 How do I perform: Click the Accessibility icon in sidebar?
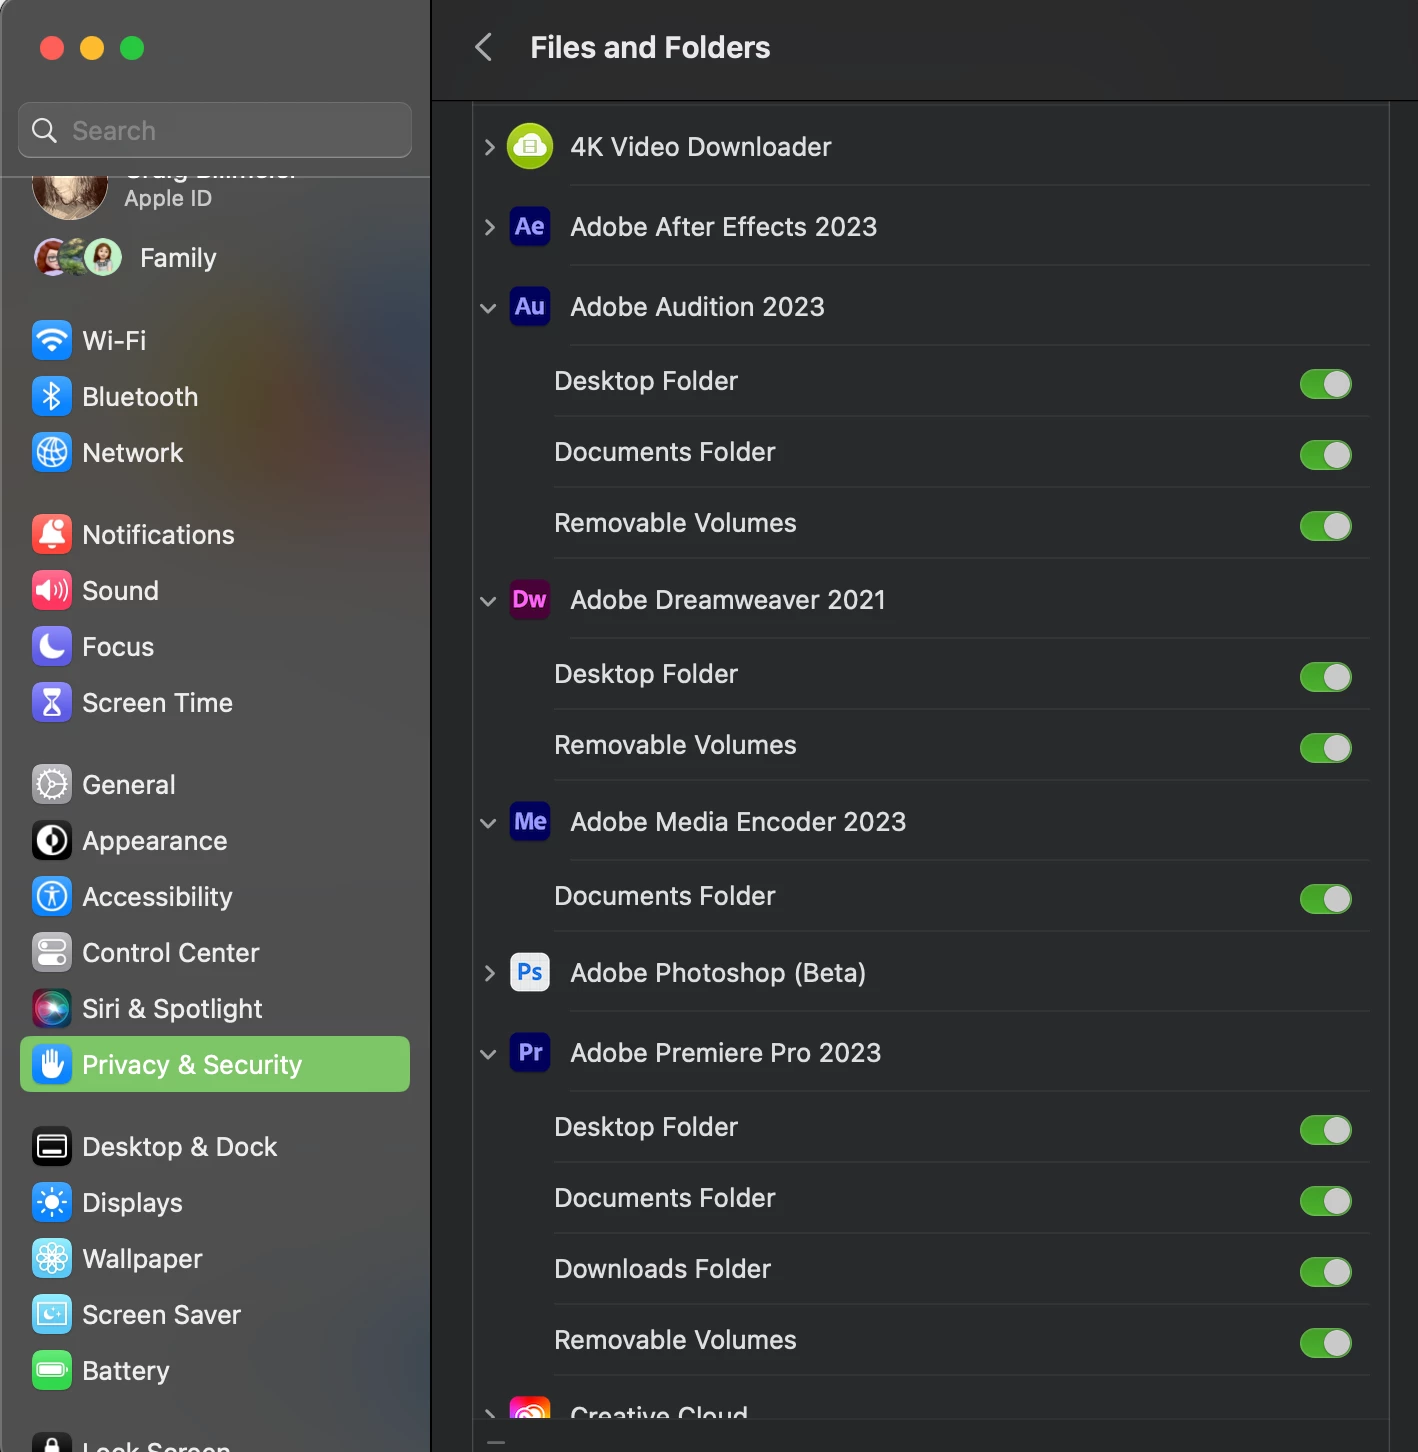coord(52,896)
